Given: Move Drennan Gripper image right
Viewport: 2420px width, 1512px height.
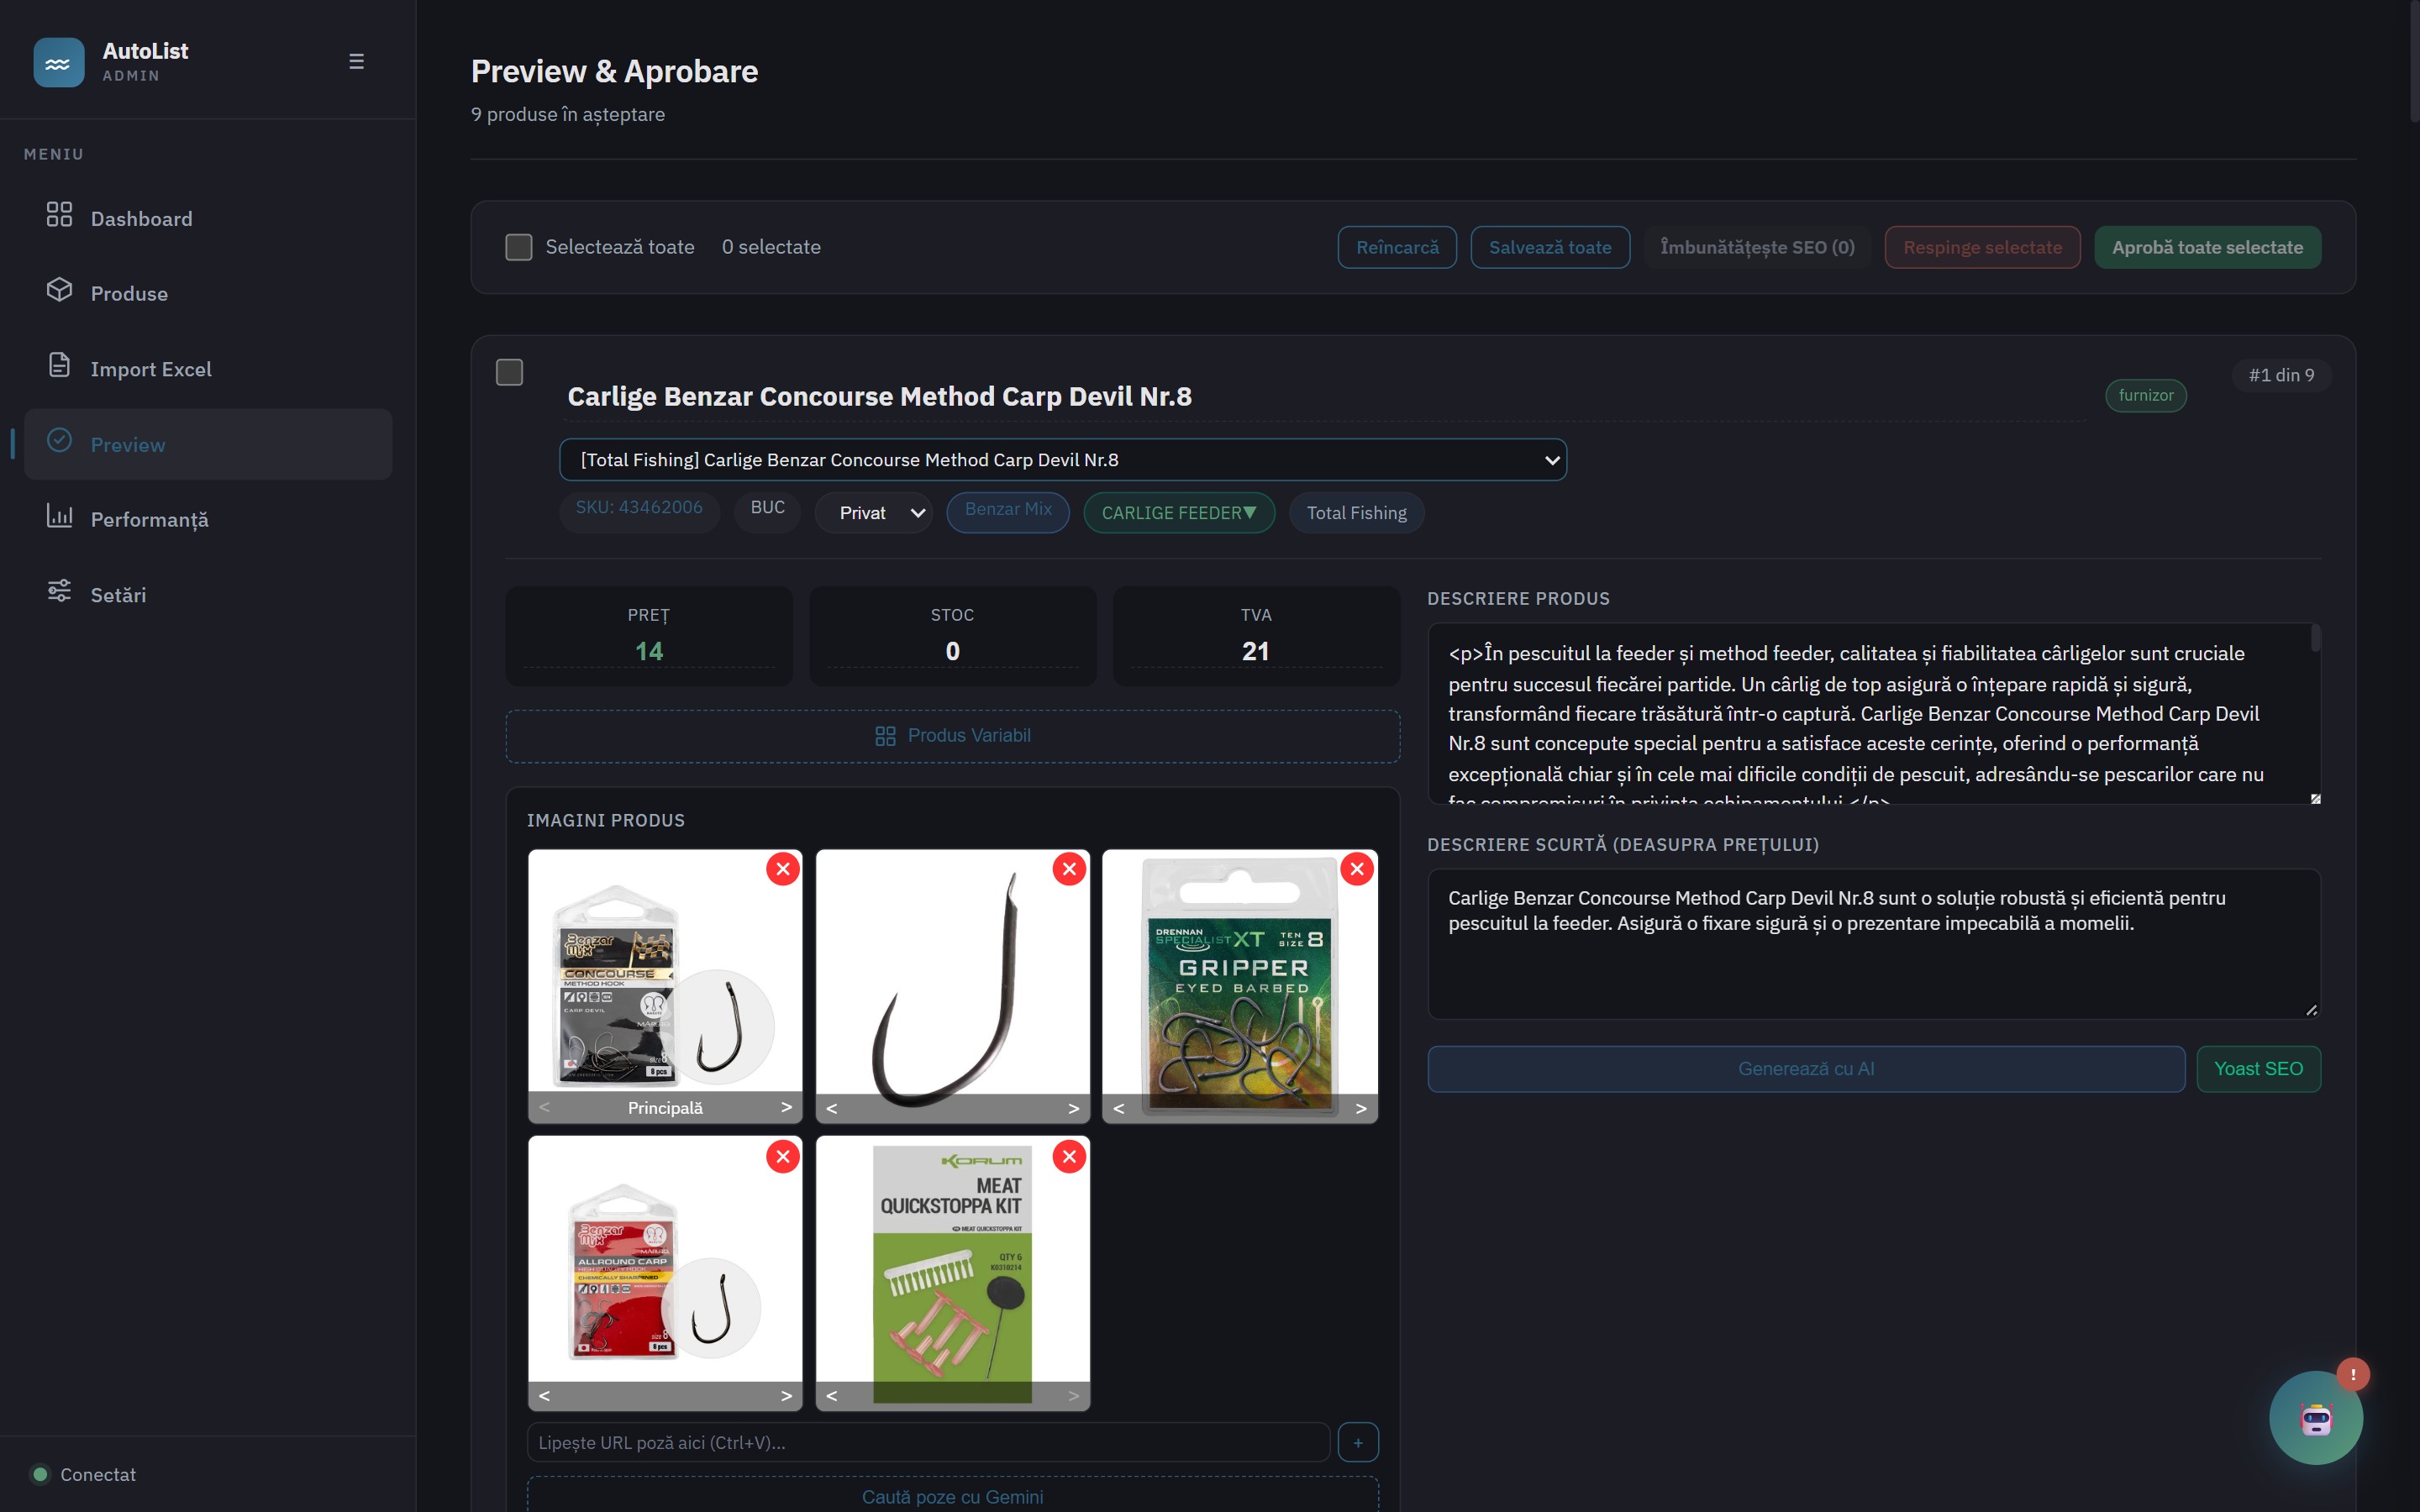Looking at the screenshot, I should (x=1360, y=1107).
